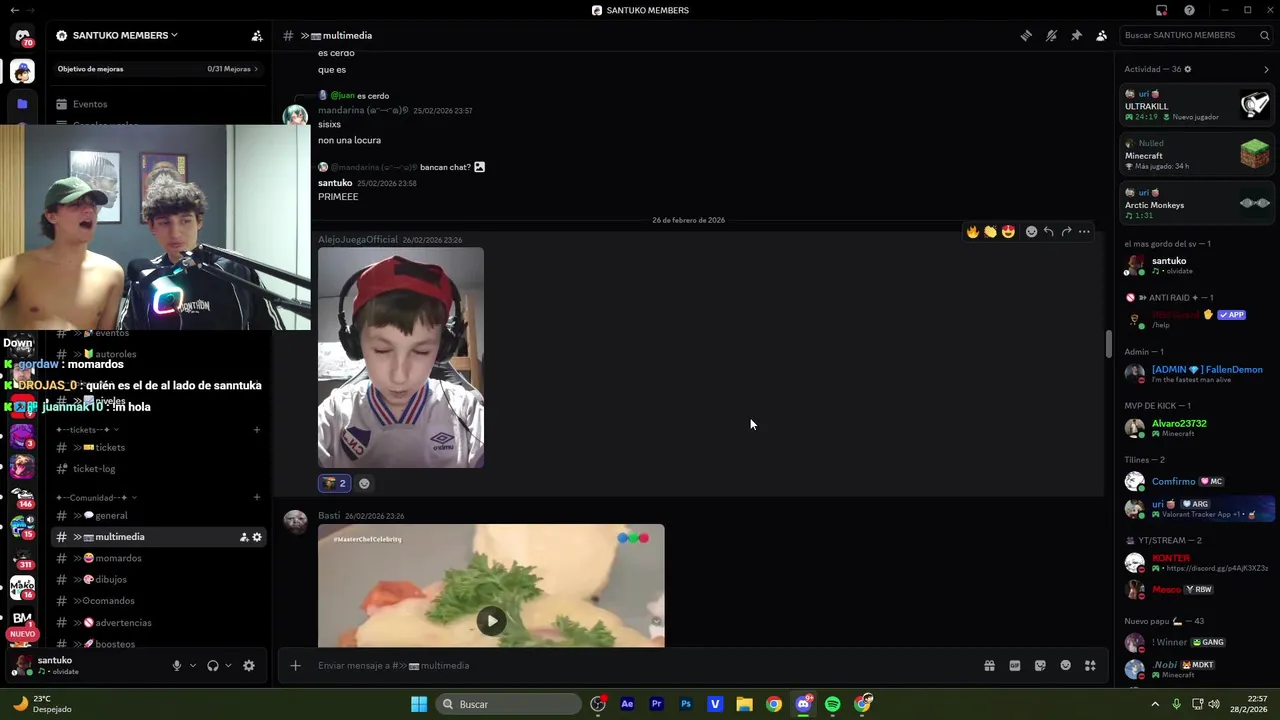The width and height of the screenshot is (1280, 720).
Task: Open user settings gear
Action: [249, 666]
